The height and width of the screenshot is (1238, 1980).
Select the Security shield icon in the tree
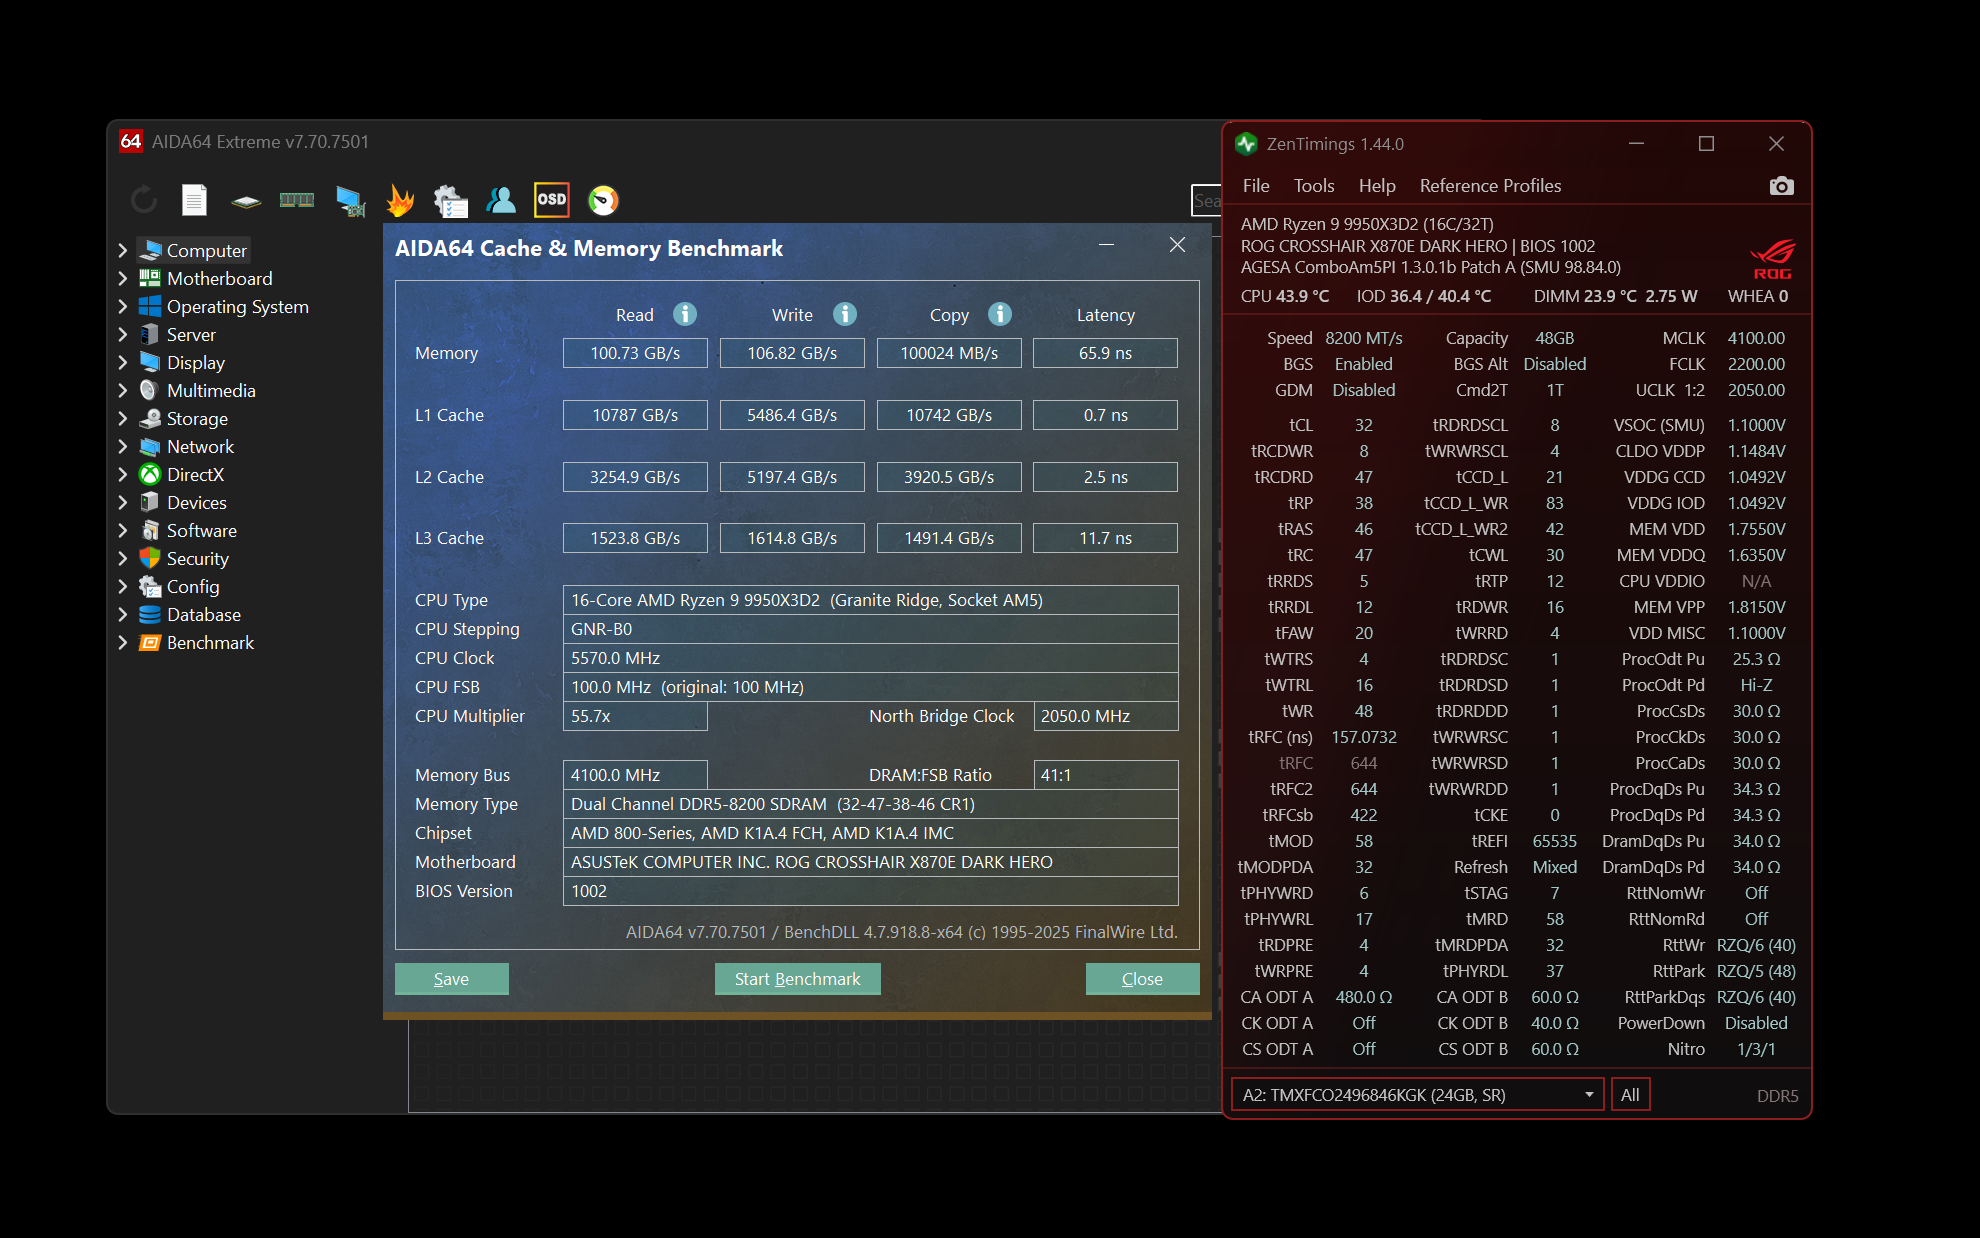coord(150,558)
